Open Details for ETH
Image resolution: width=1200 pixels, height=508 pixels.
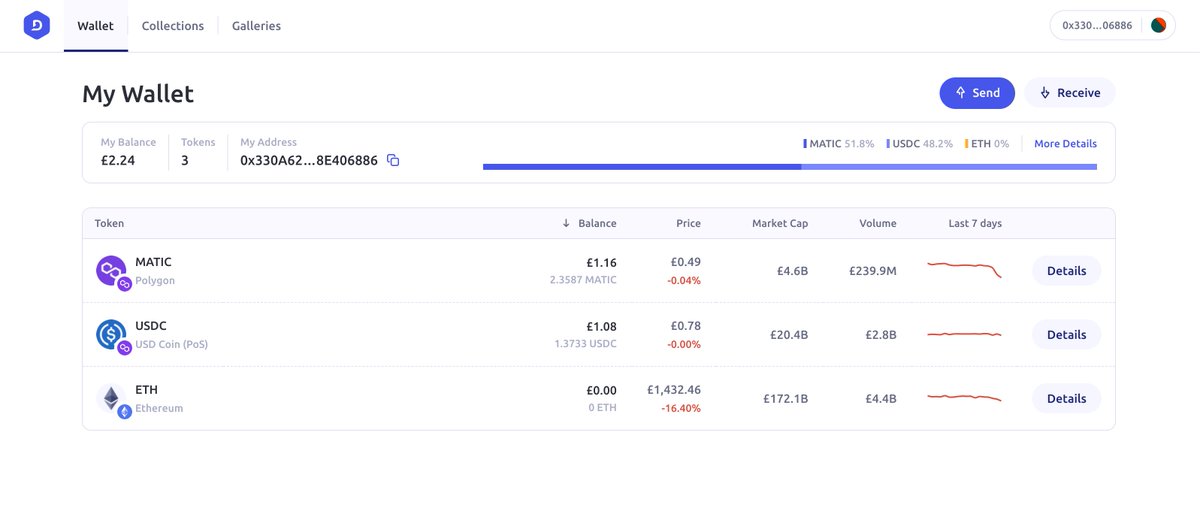pos(1066,399)
